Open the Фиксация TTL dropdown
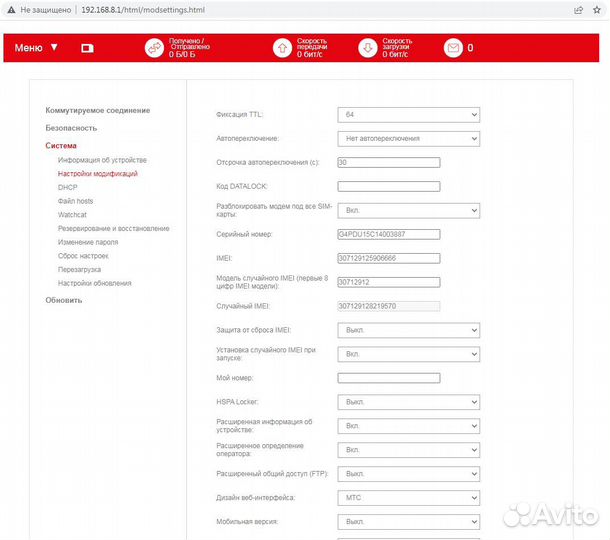This screenshot has width=610, height=540. 408,114
